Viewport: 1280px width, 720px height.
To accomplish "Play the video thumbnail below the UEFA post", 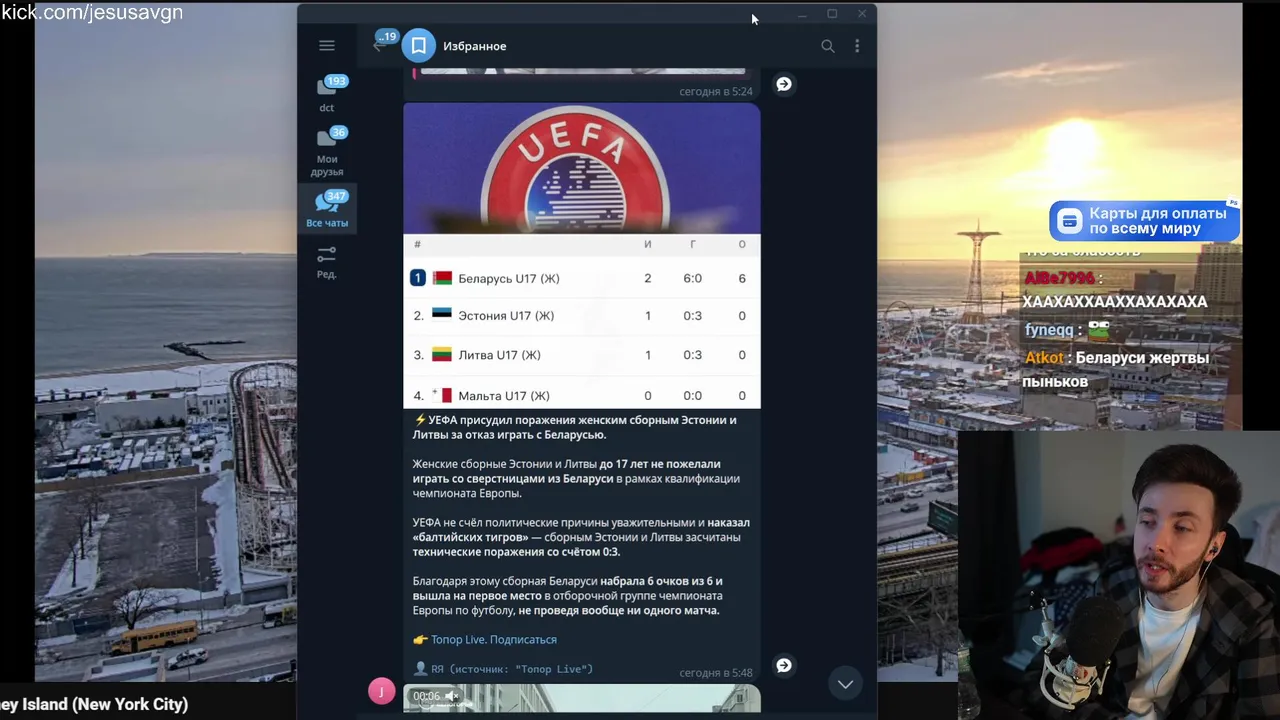I will click(582, 698).
